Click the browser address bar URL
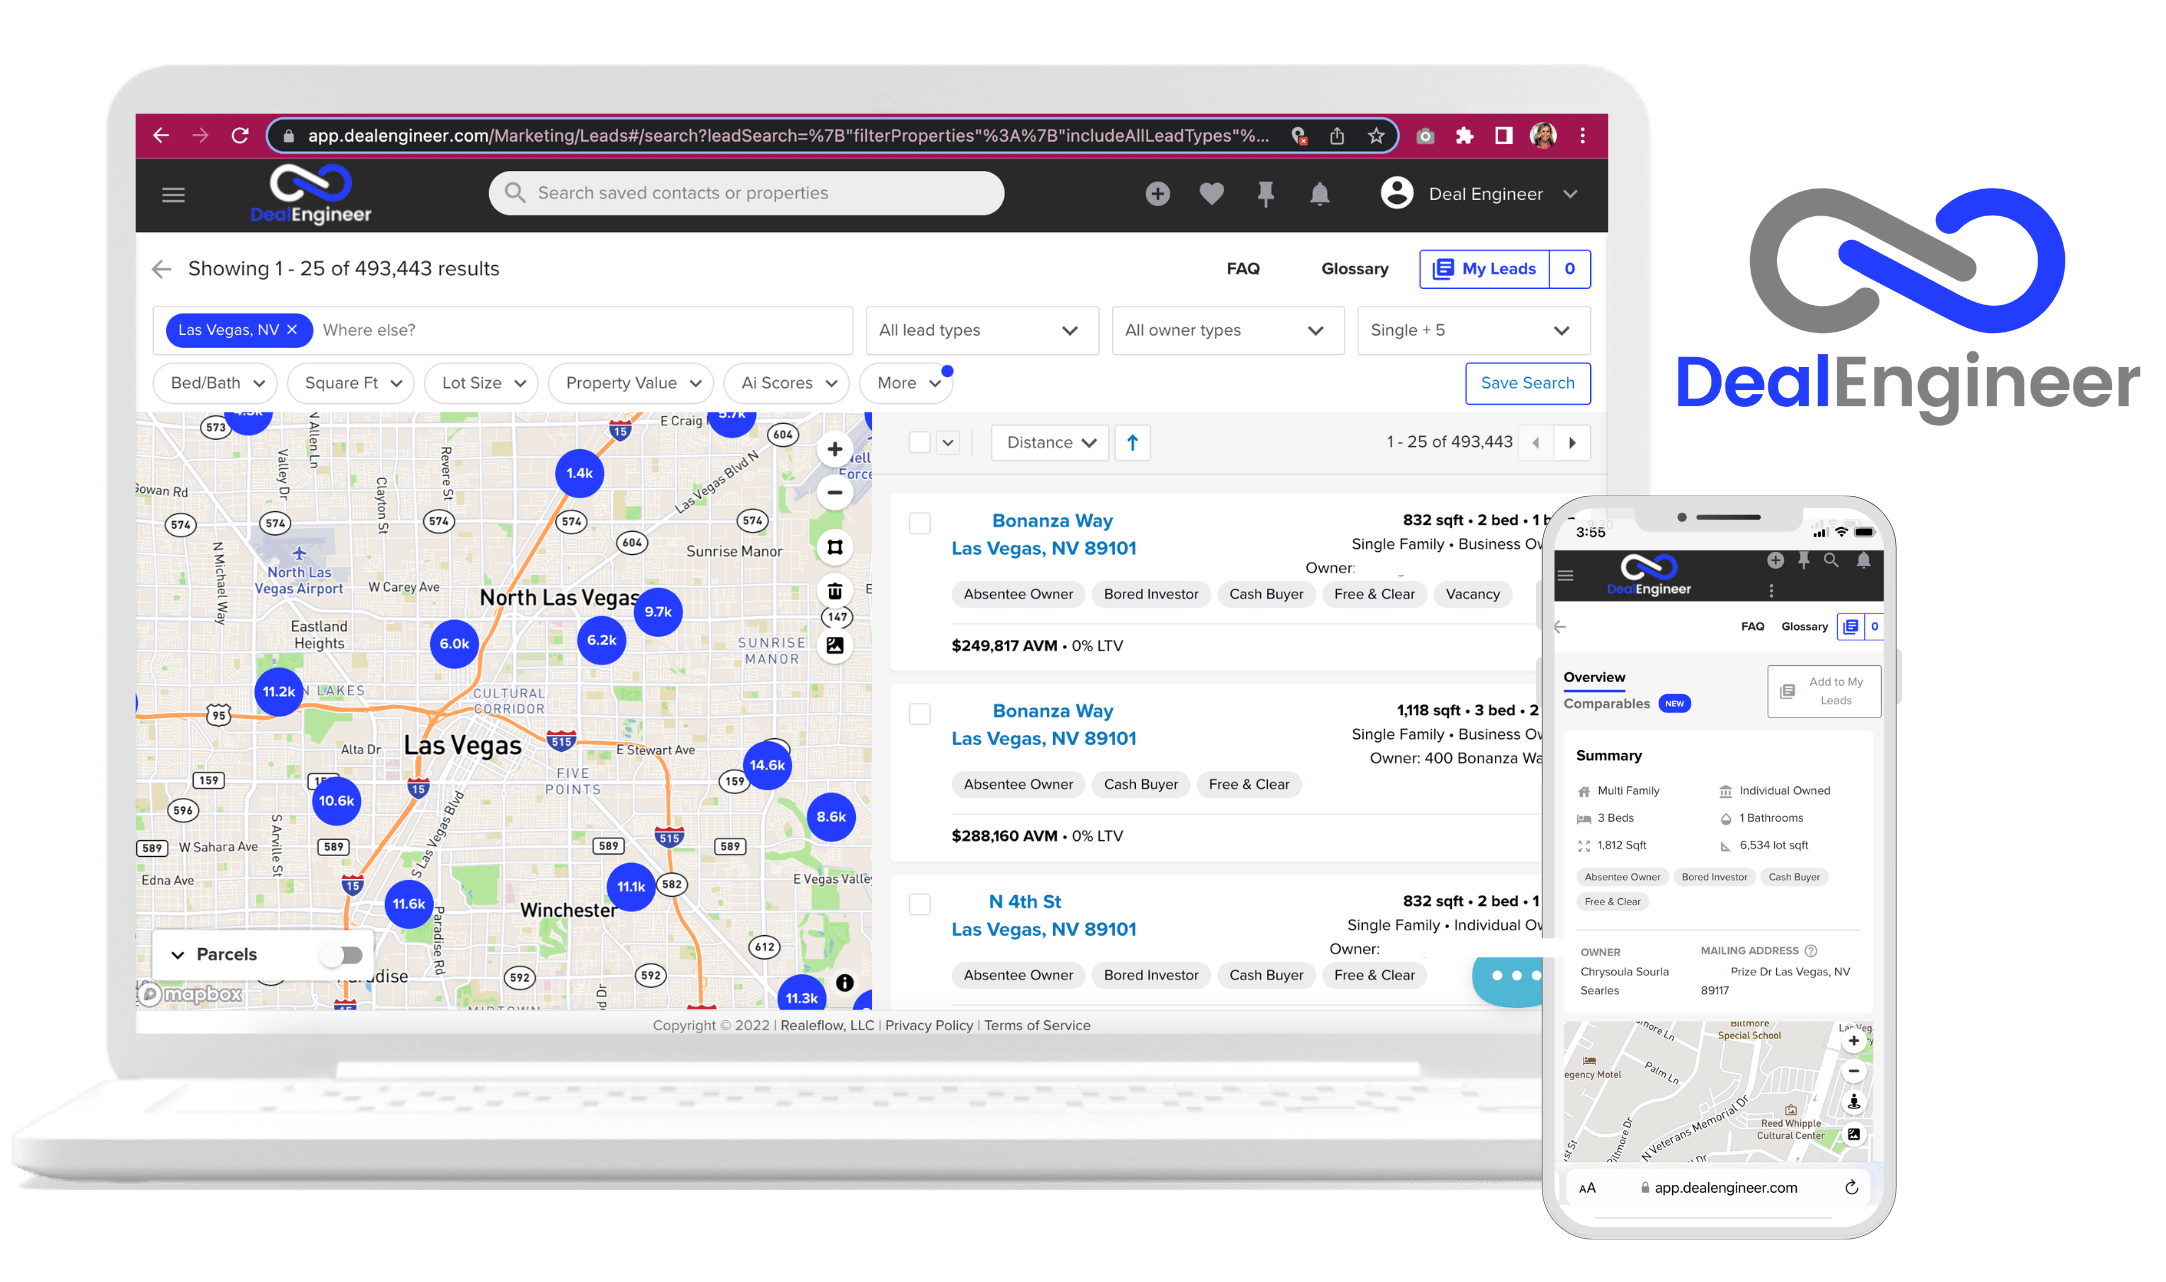The height and width of the screenshot is (1282, 2166). point(788,136)
